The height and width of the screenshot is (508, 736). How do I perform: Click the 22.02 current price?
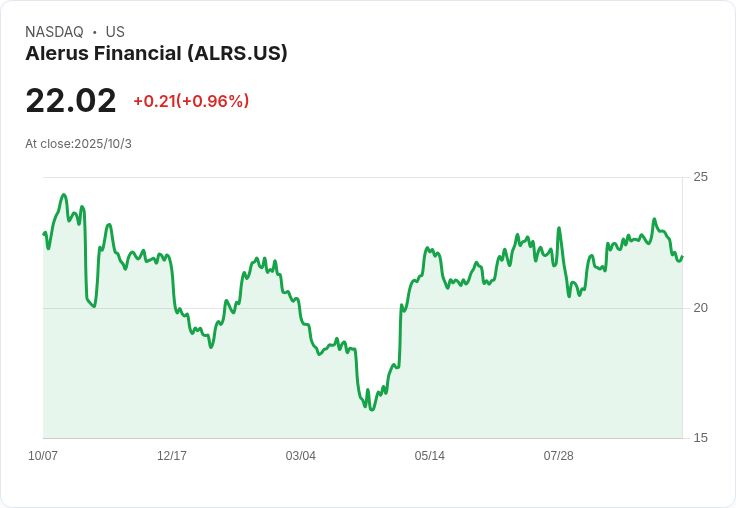[71, 100]
